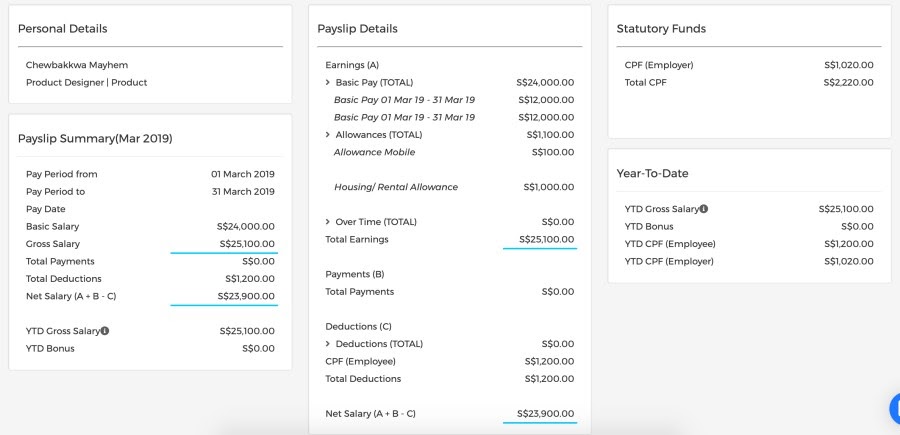Expand Over Time (TOTAL) details
This screenshot has height=435, width=900.
tap(328, 222)
